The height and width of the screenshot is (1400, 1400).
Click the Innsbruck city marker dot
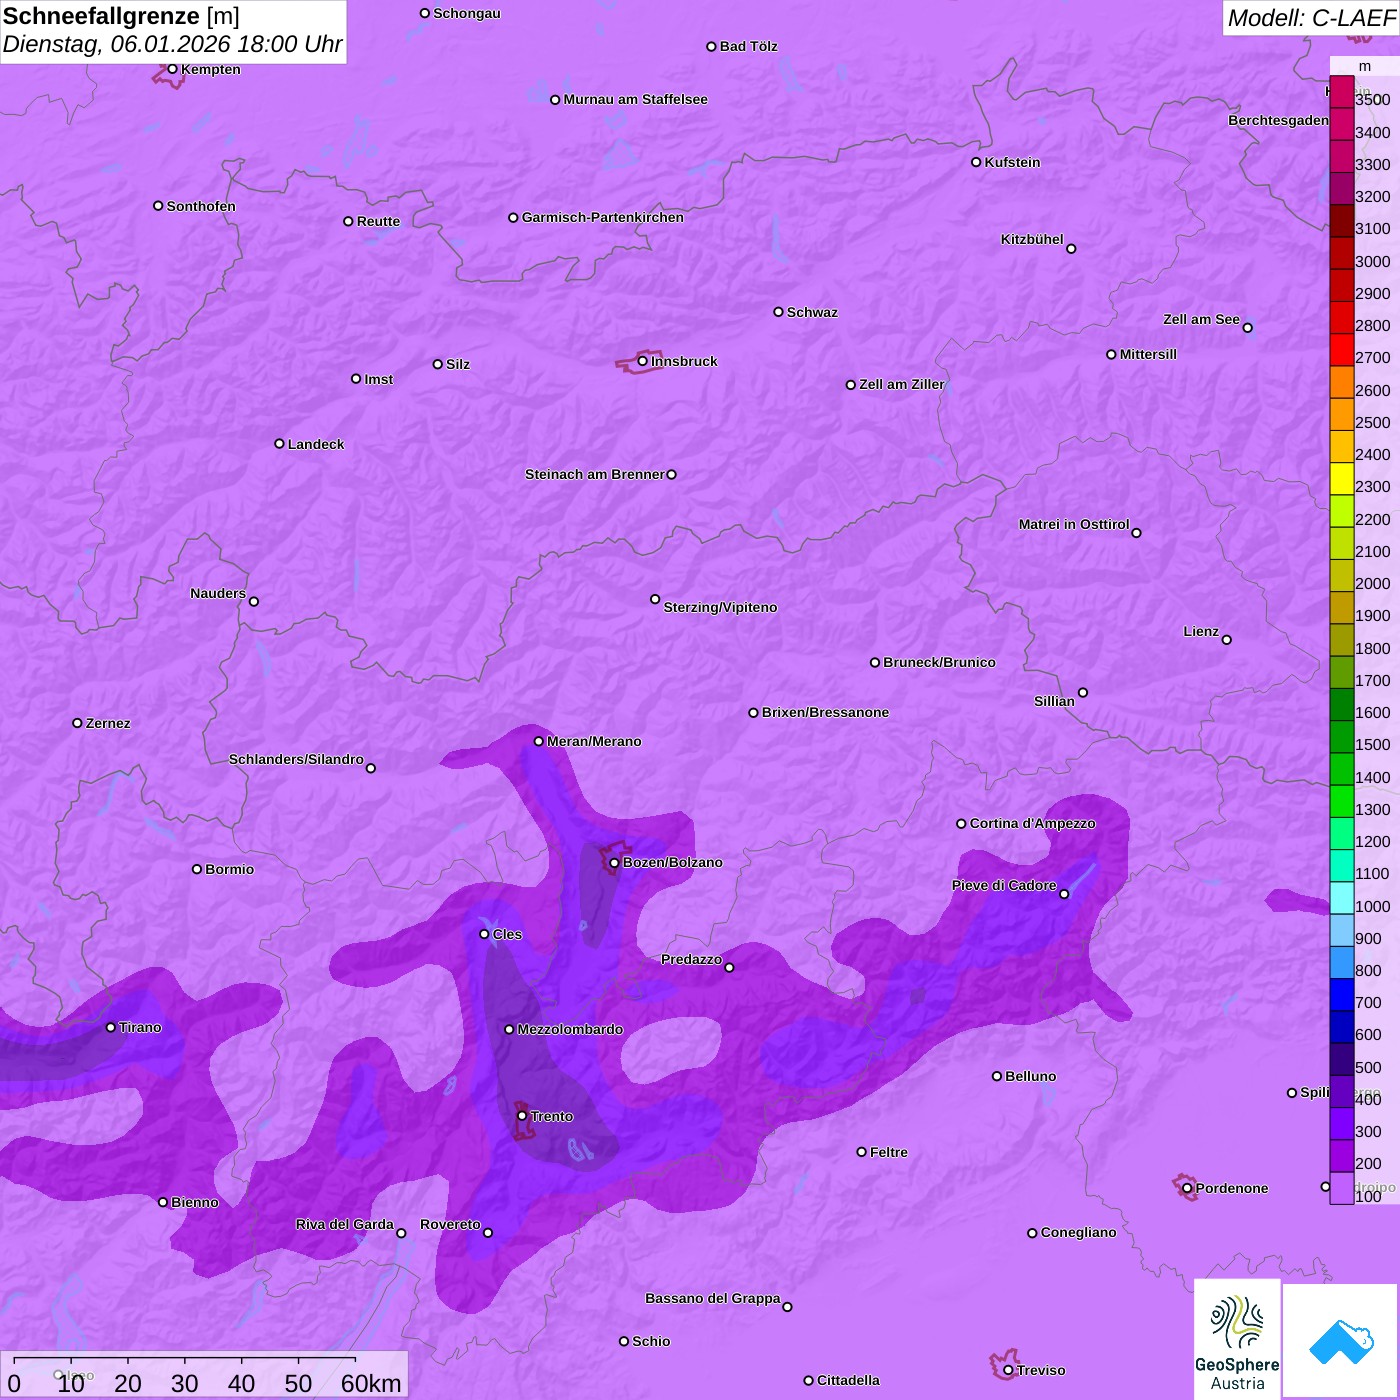point(643,361)
